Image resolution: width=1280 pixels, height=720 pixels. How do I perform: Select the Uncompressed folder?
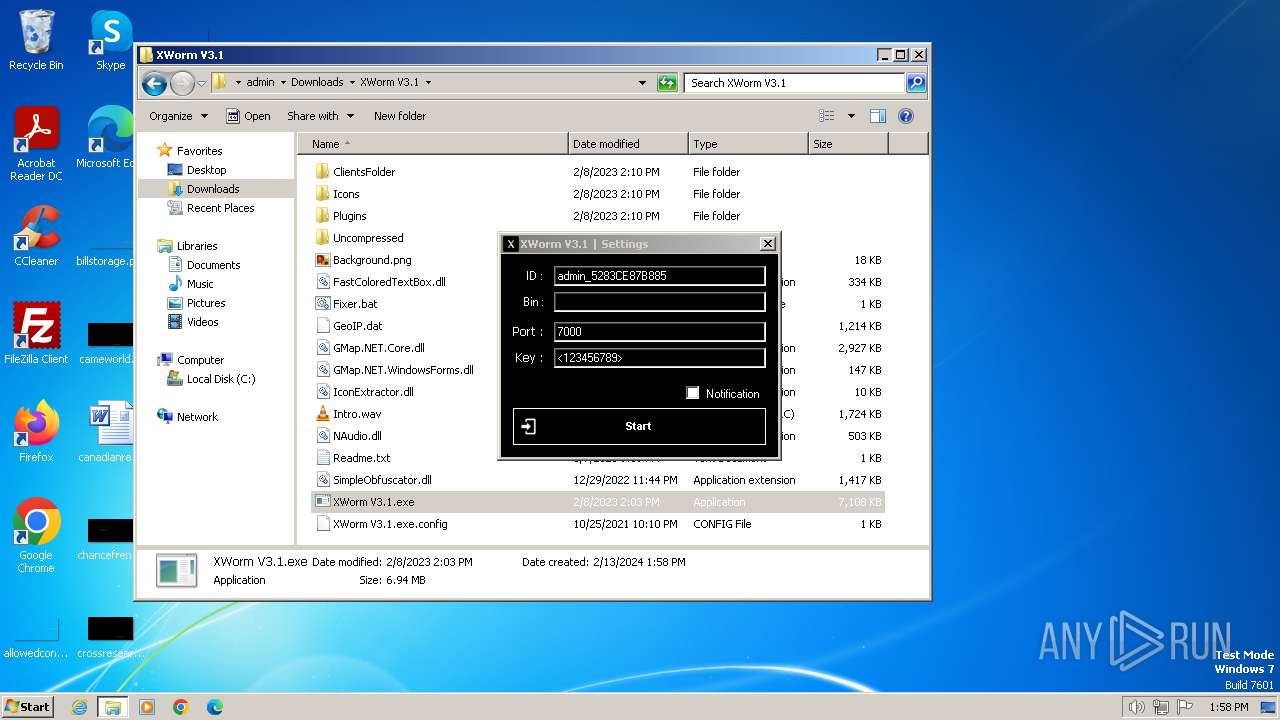point(368,238)
